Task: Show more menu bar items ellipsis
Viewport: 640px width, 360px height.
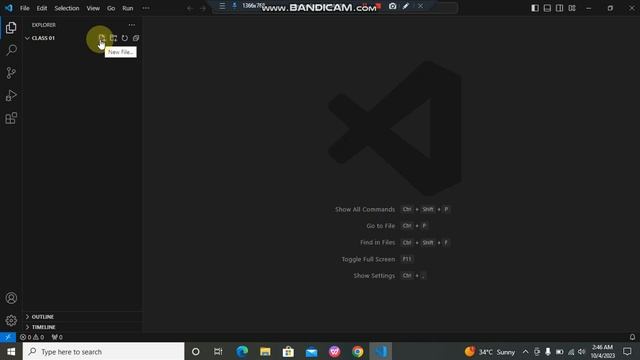Action: [146, 8]
